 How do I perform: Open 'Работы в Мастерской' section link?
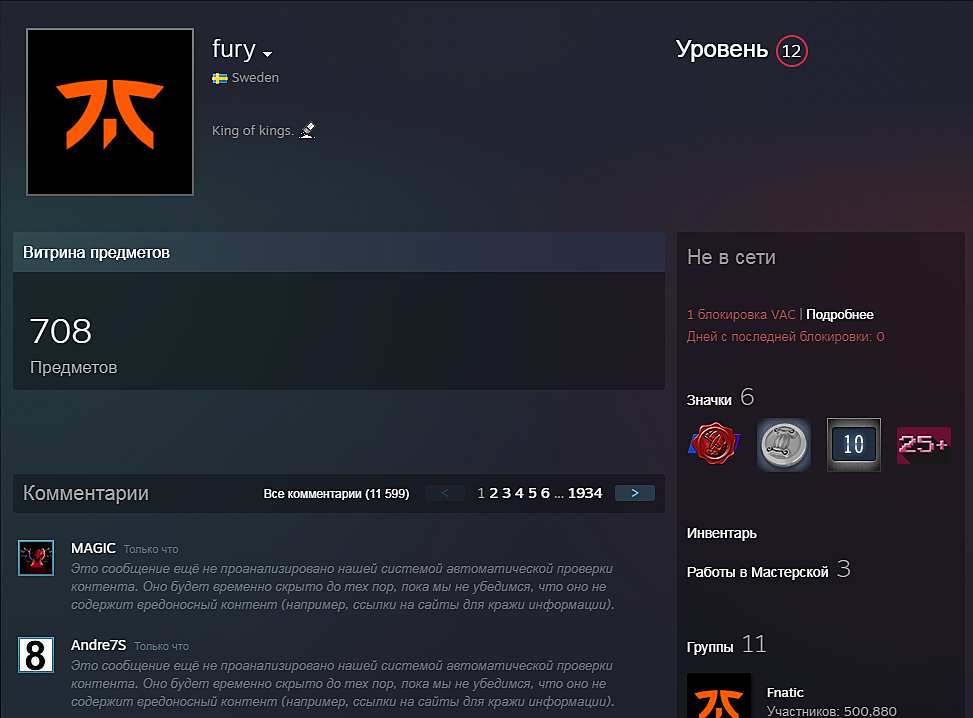coord(757,572)
